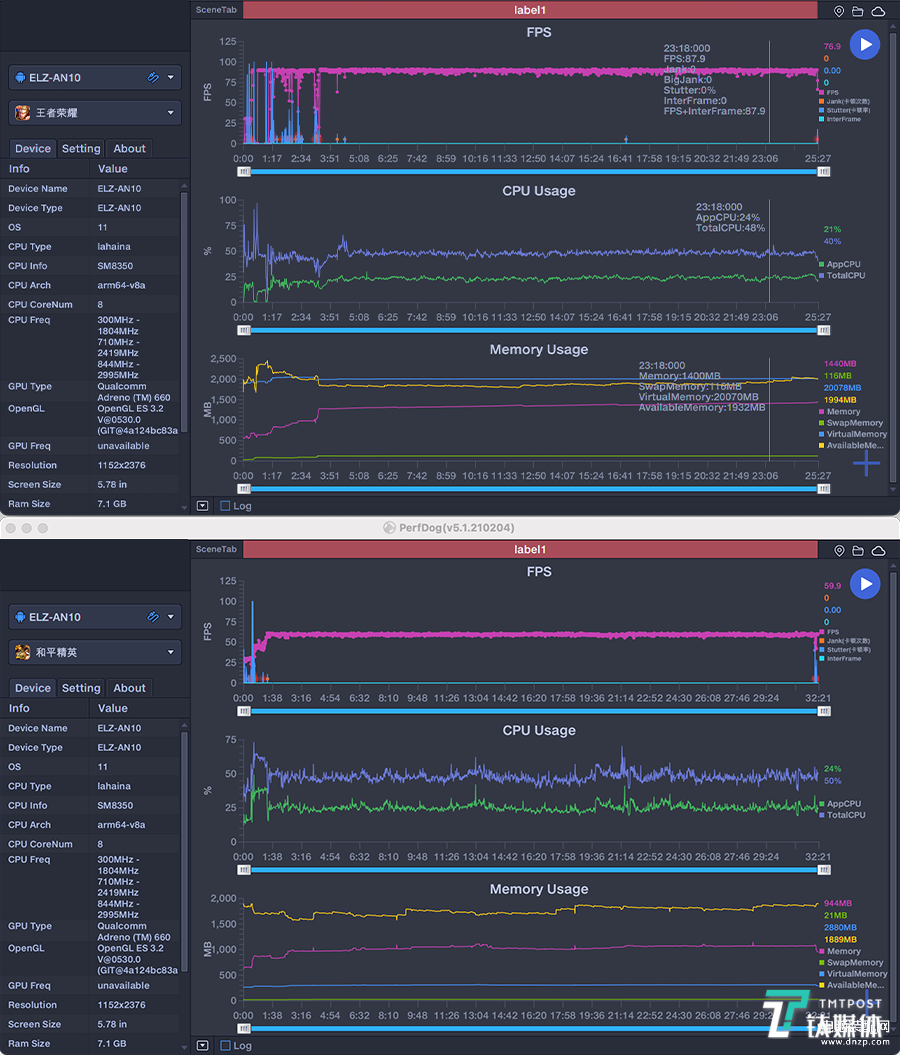This screenshot has height=1055, width=900.
Task: Open the ELZ-AN10 device dropdown in bottom window
Action: coord(95,617)
